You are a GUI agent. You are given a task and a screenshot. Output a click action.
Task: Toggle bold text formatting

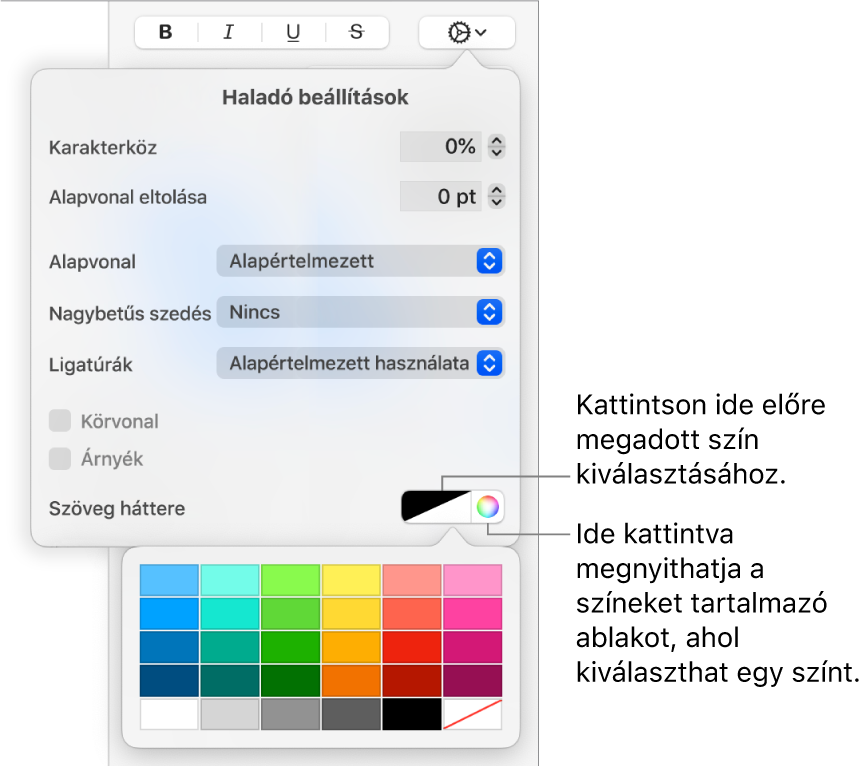(166, 32)
